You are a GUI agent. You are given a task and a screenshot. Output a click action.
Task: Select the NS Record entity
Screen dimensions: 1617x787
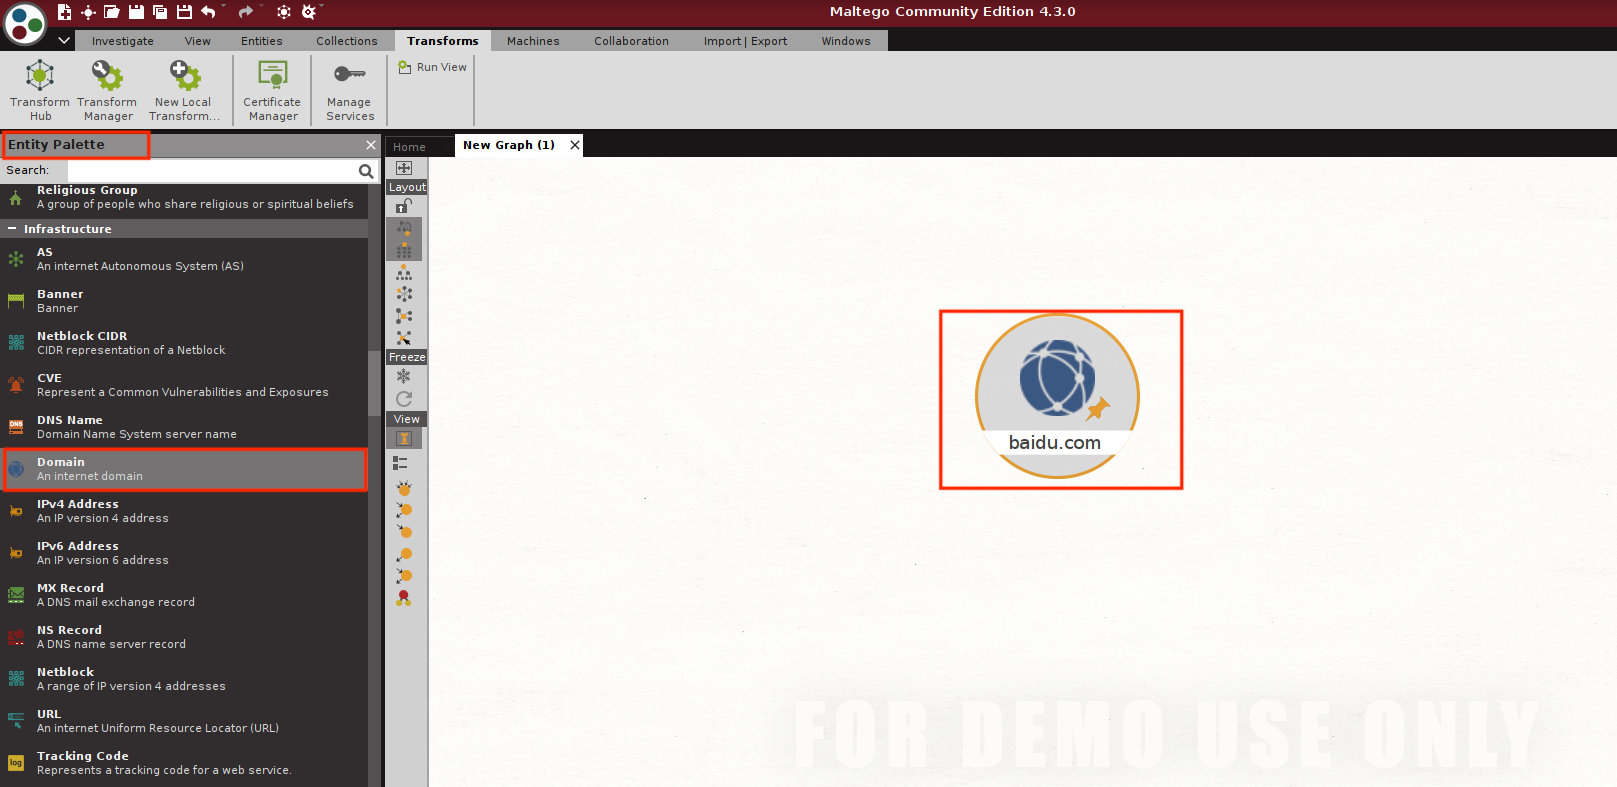coord(184,637)
